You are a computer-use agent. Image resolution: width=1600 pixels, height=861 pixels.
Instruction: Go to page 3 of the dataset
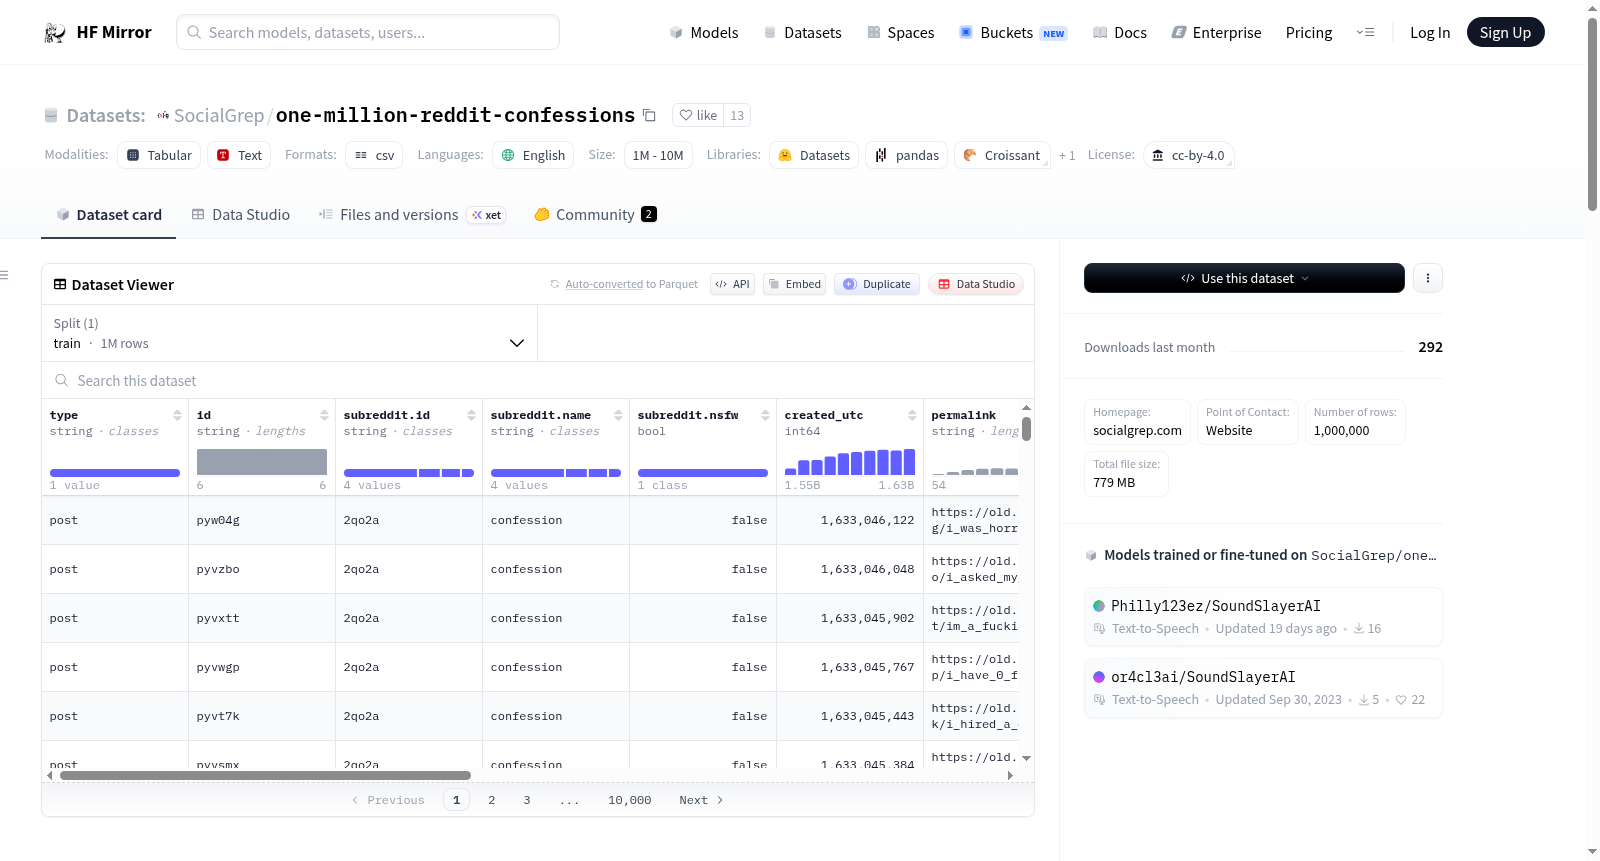527,800
